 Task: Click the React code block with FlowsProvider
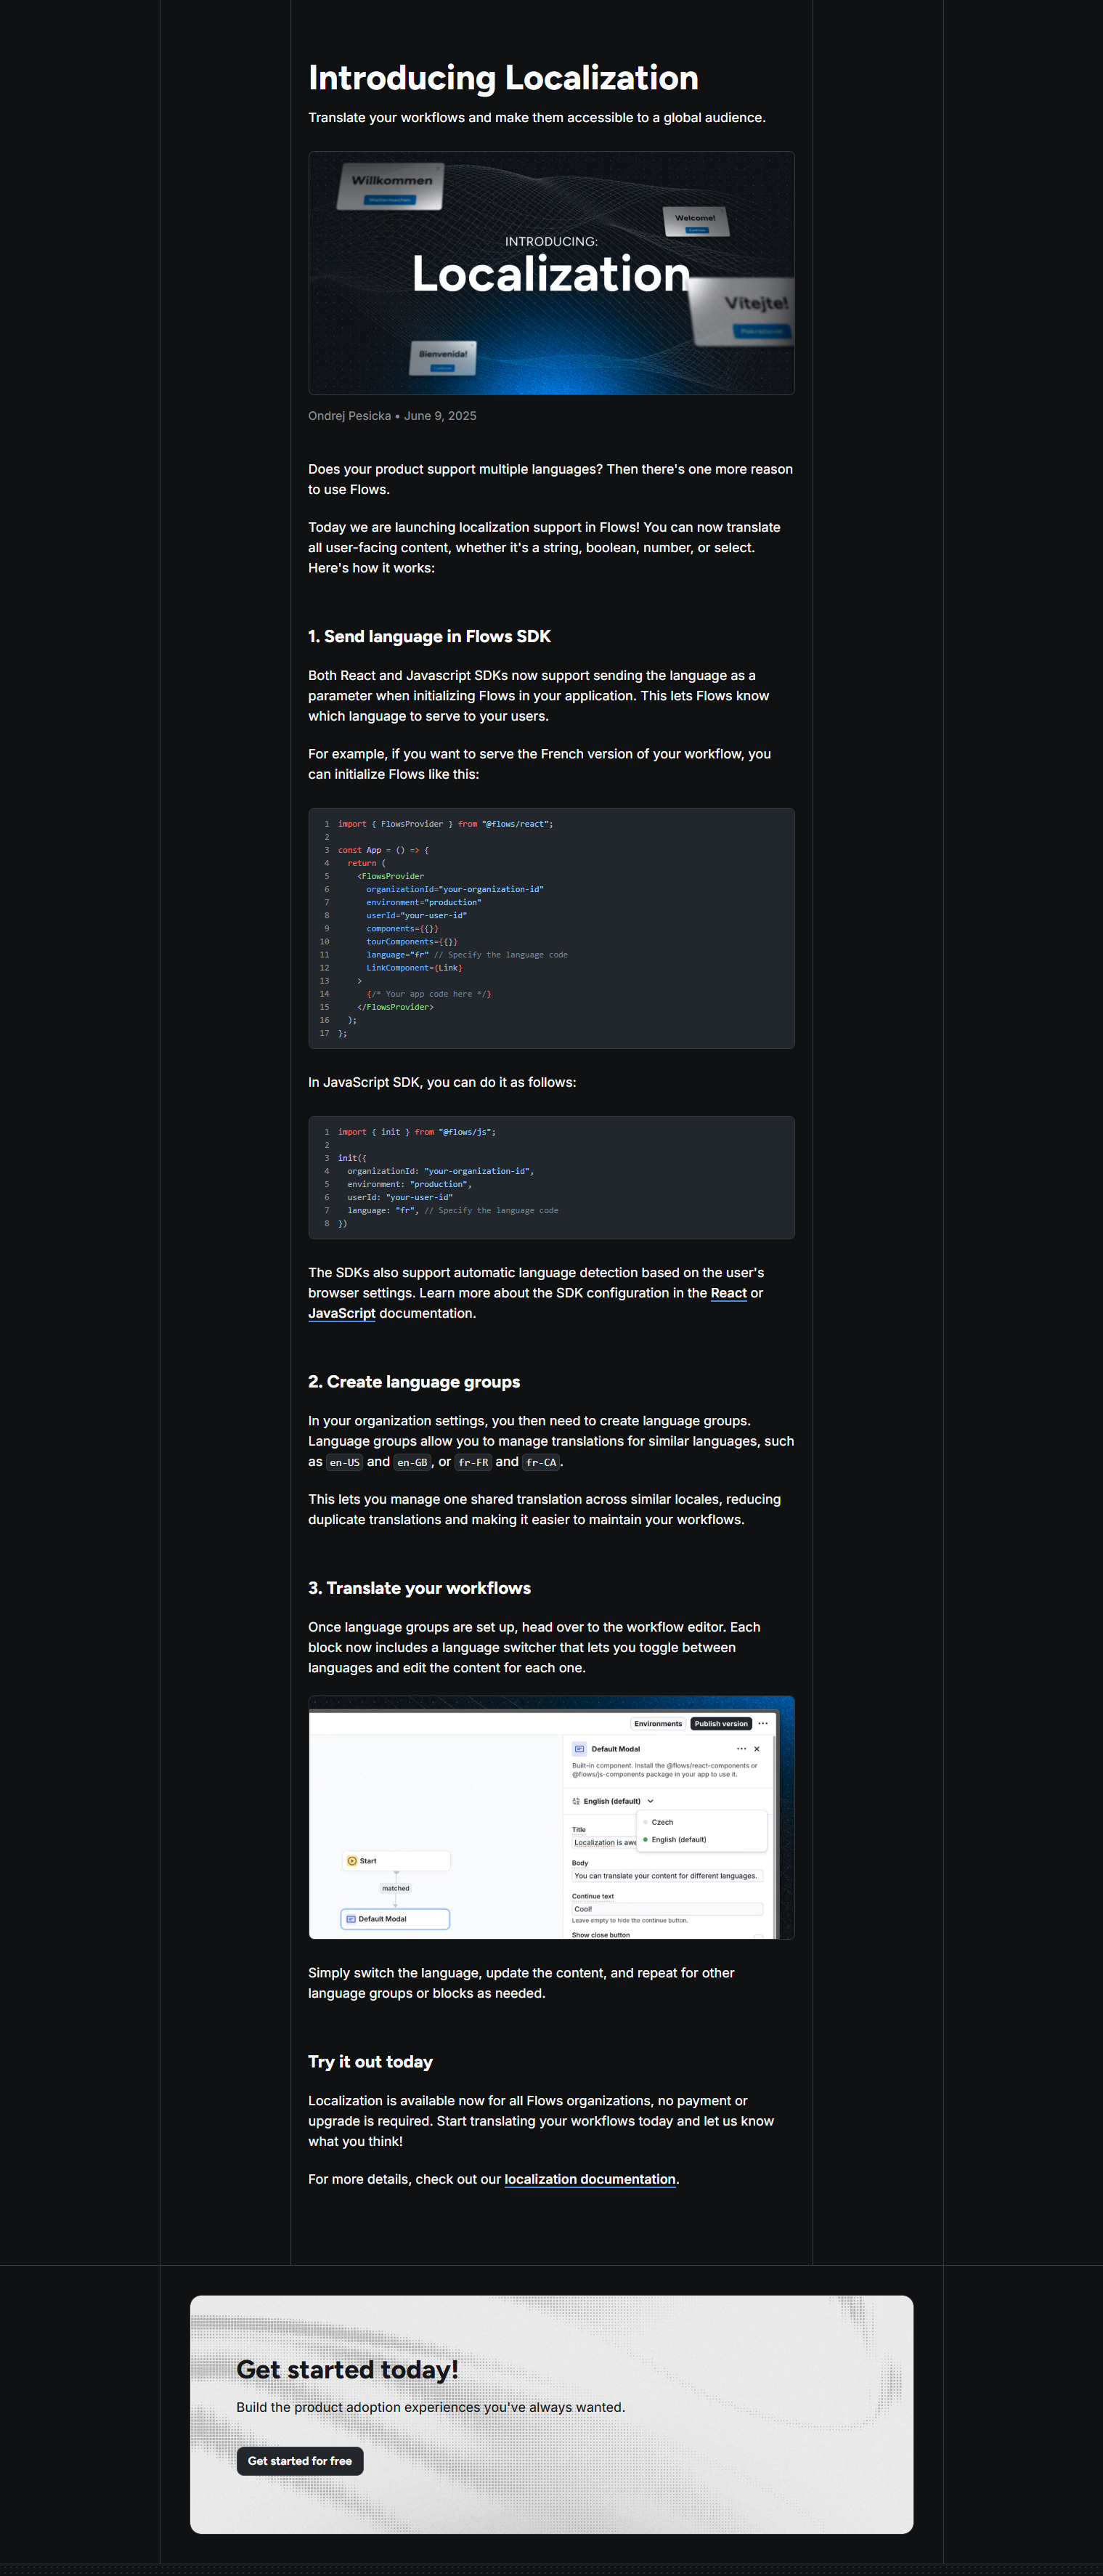[x=551, y=928]
